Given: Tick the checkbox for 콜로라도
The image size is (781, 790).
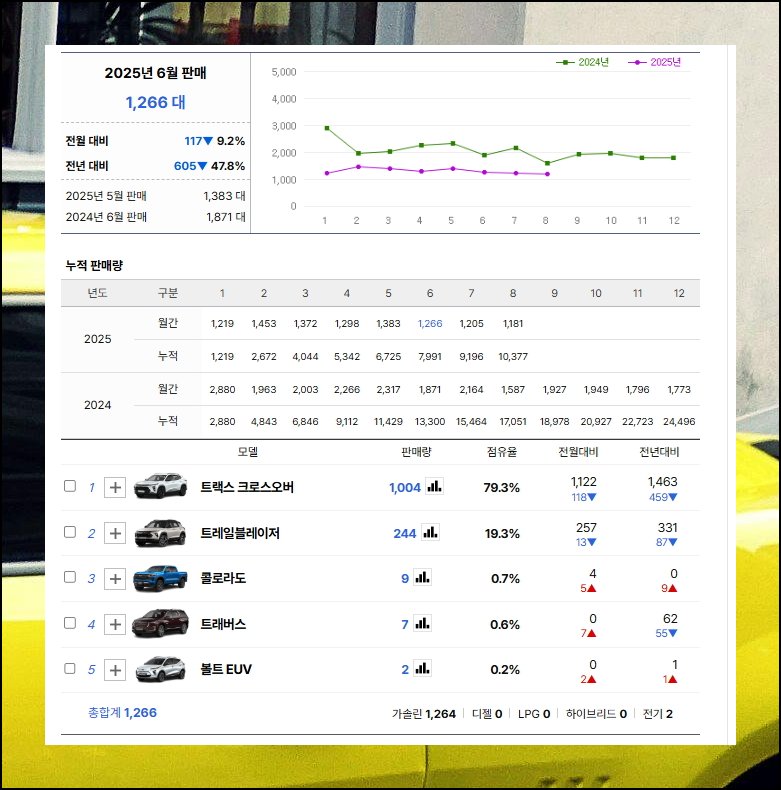Looking at the screenshot, I should click(70, 577).
